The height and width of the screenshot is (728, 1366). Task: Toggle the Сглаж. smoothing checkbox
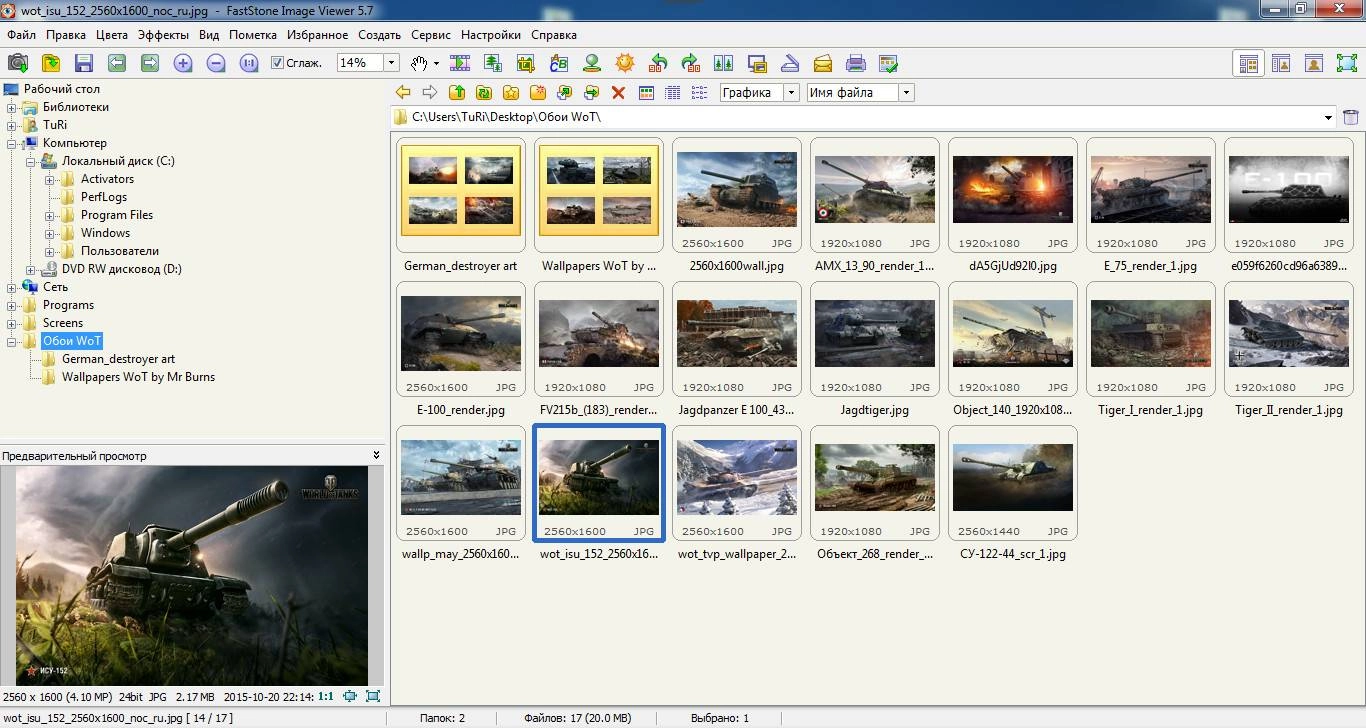tap(278, 63)
